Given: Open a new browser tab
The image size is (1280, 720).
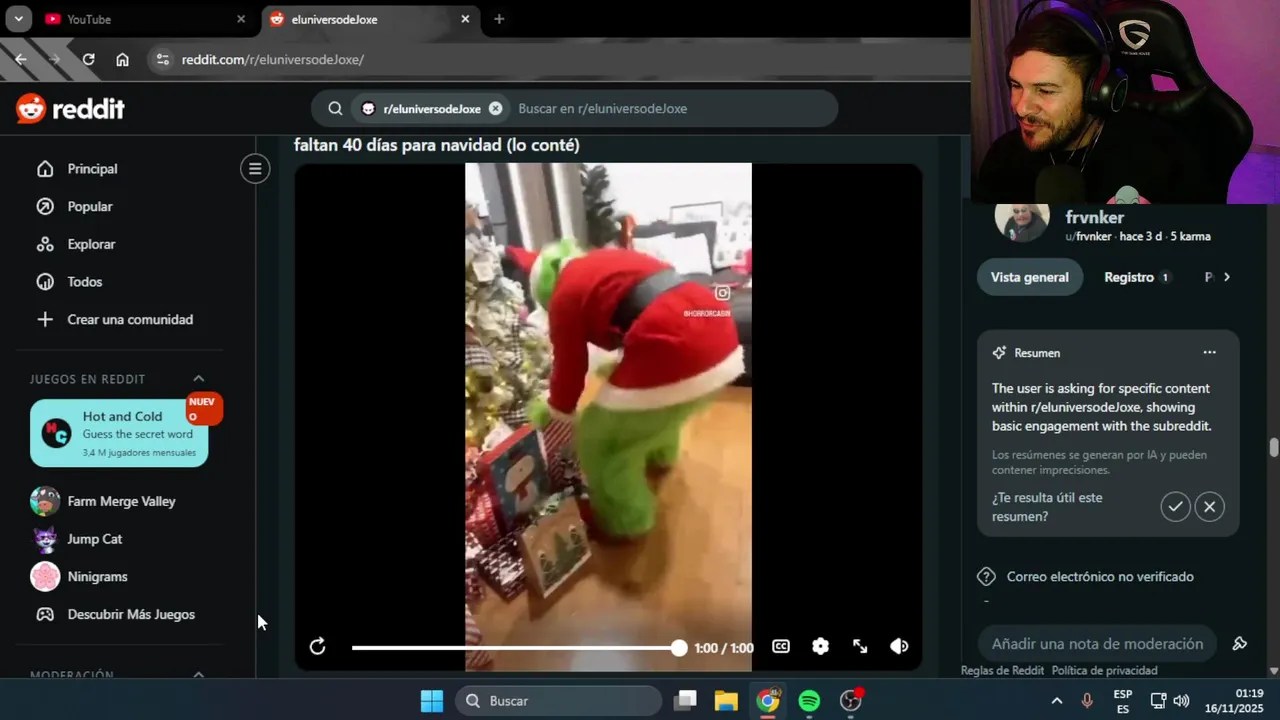Looking at the screenshot, I should click(499, 19).
